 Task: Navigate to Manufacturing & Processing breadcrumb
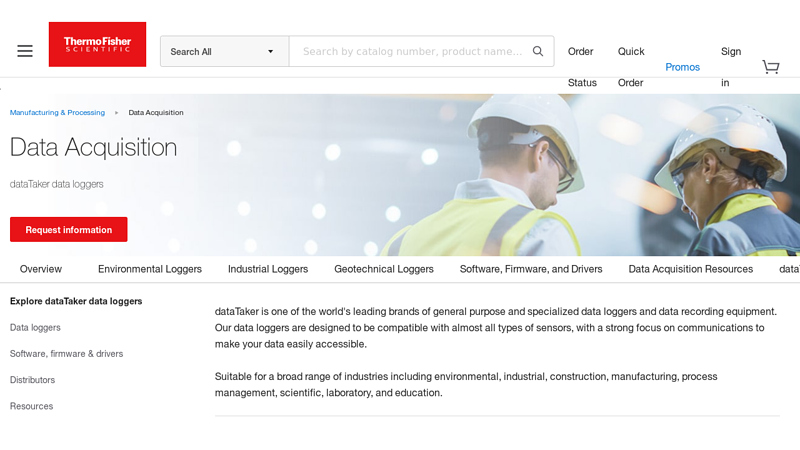click(57, 113)
